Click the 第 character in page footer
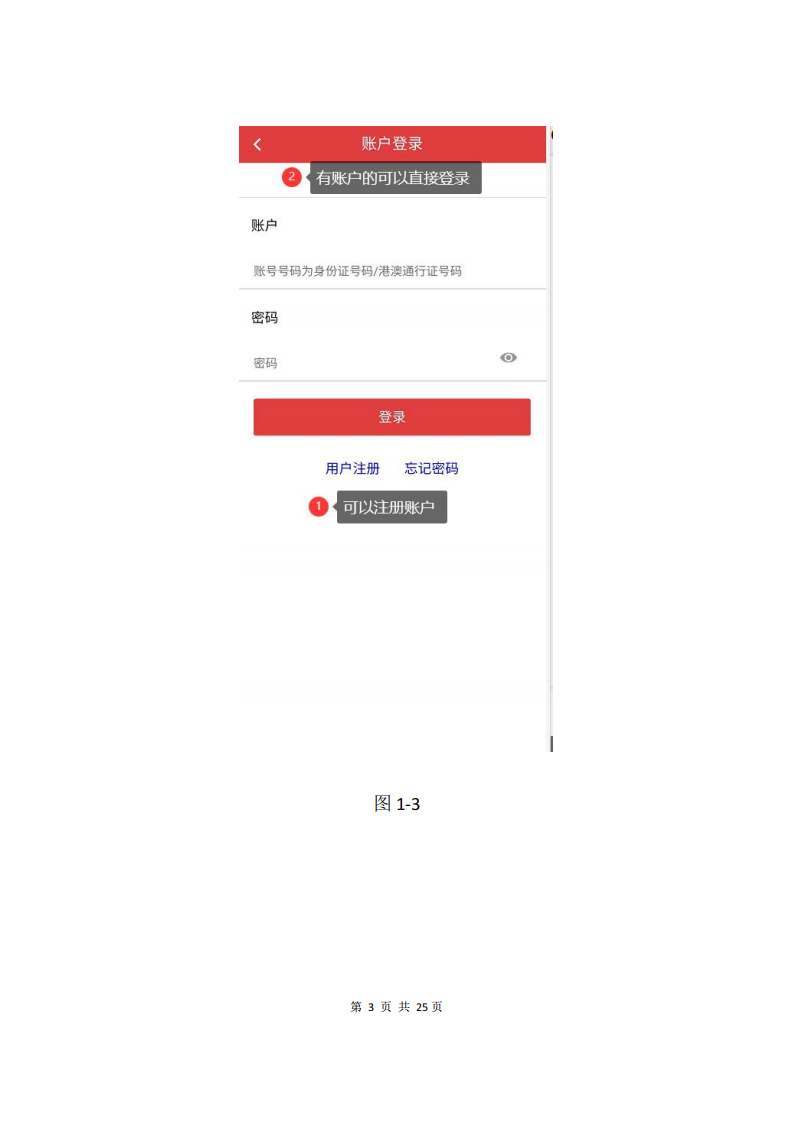The height and width of the screenshot is (1123, 794). coord(356,1007)
